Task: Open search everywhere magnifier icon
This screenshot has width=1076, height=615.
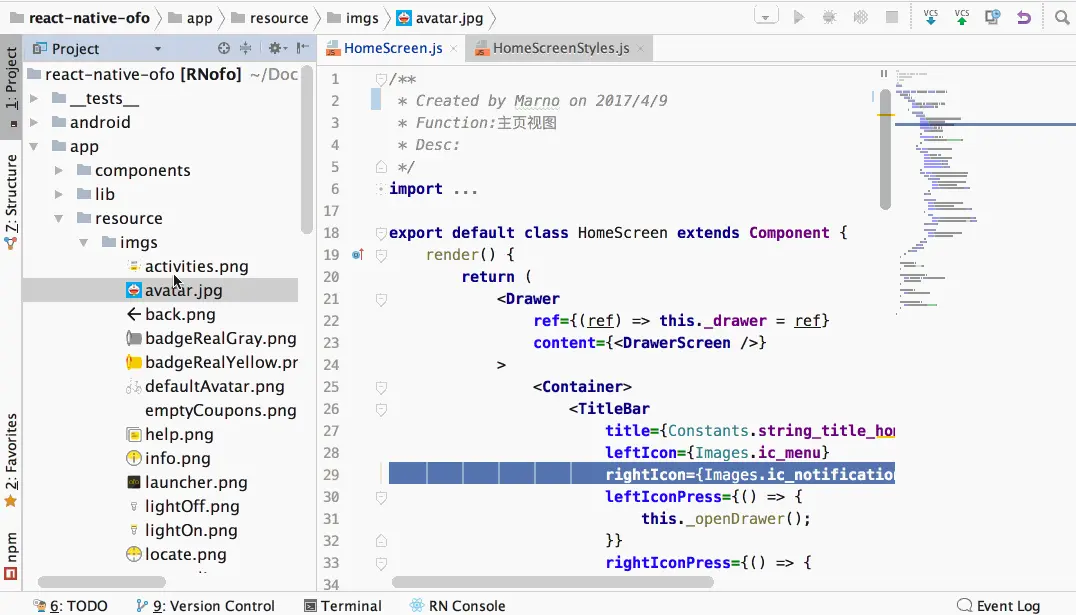Action: 1062,17
